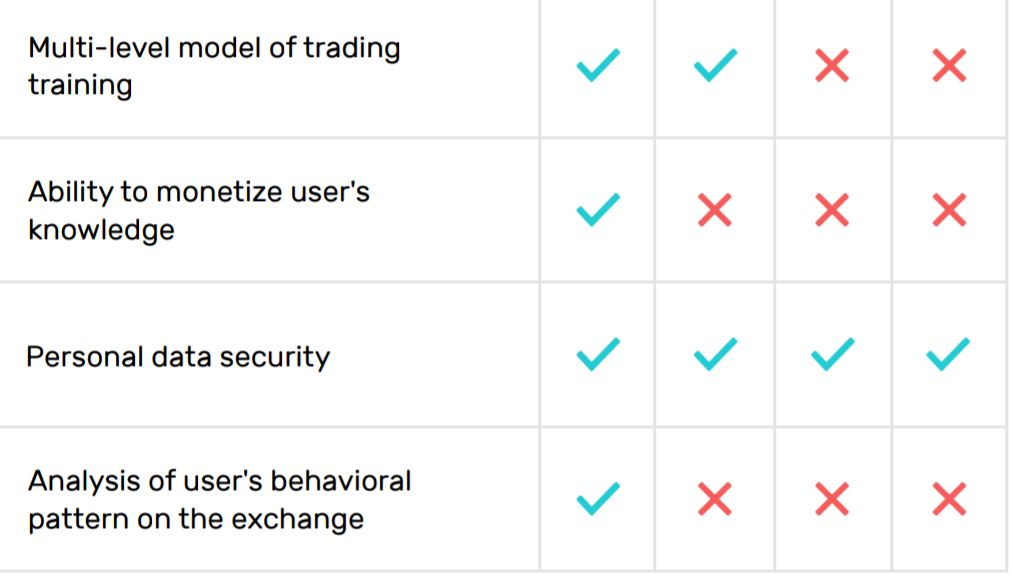The image size is (1013, 575).
Task: Select 'Analysis of user's behavioral pattern' label
Action: point(220,500)
